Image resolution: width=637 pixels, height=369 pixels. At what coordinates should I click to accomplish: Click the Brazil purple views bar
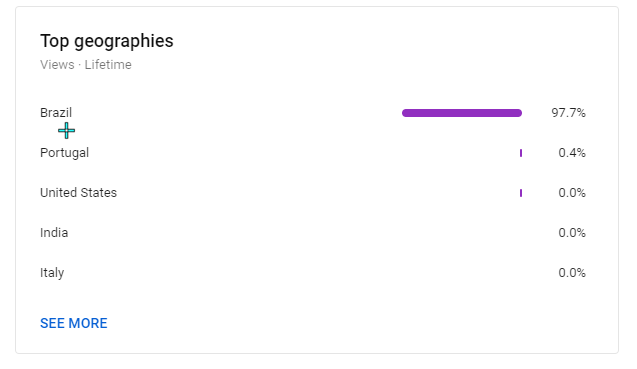click(x=462, y=113)
